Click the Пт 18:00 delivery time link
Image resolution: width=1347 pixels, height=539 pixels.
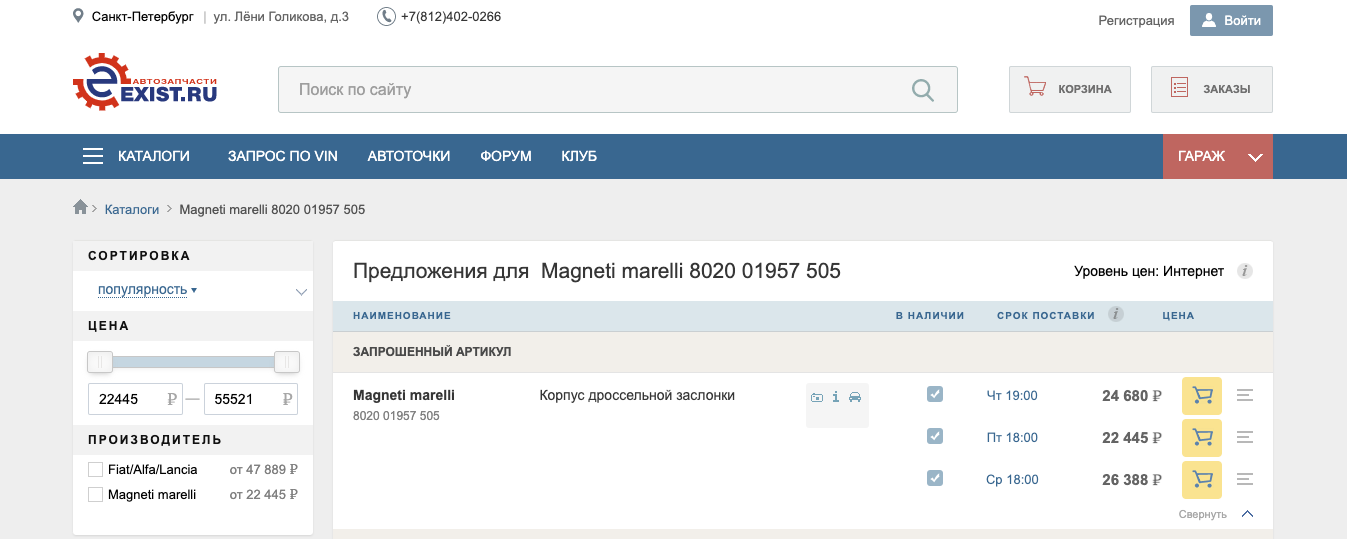click(1012, 438)
